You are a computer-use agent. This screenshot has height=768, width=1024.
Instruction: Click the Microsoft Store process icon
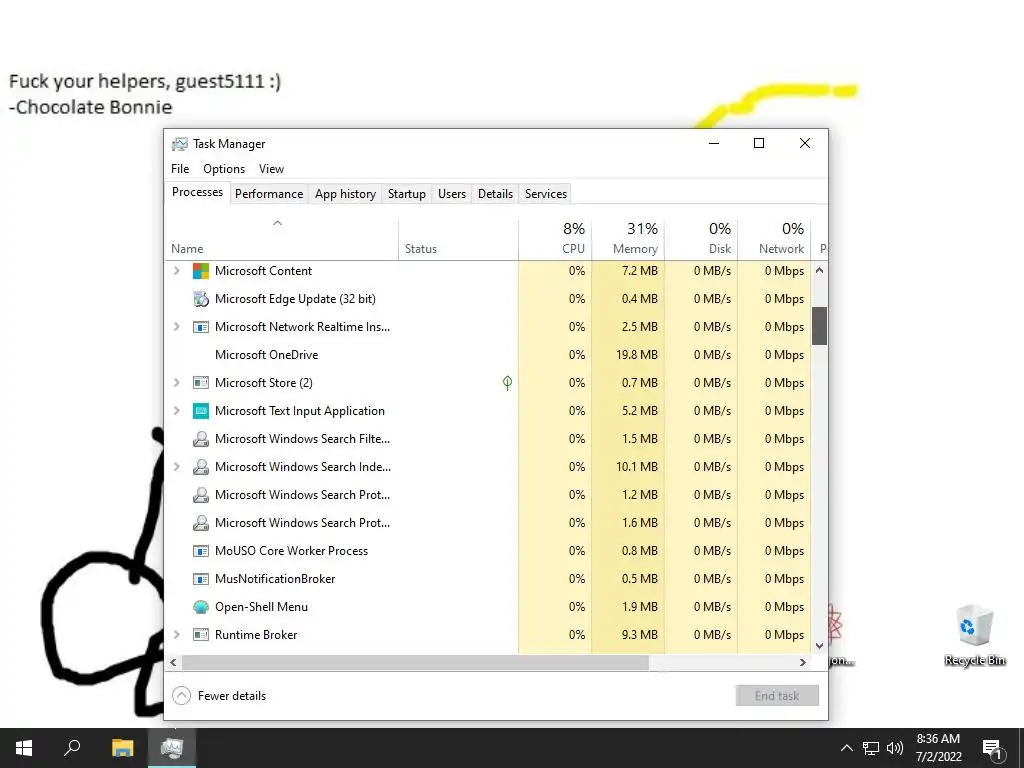(x=200, y=383)
